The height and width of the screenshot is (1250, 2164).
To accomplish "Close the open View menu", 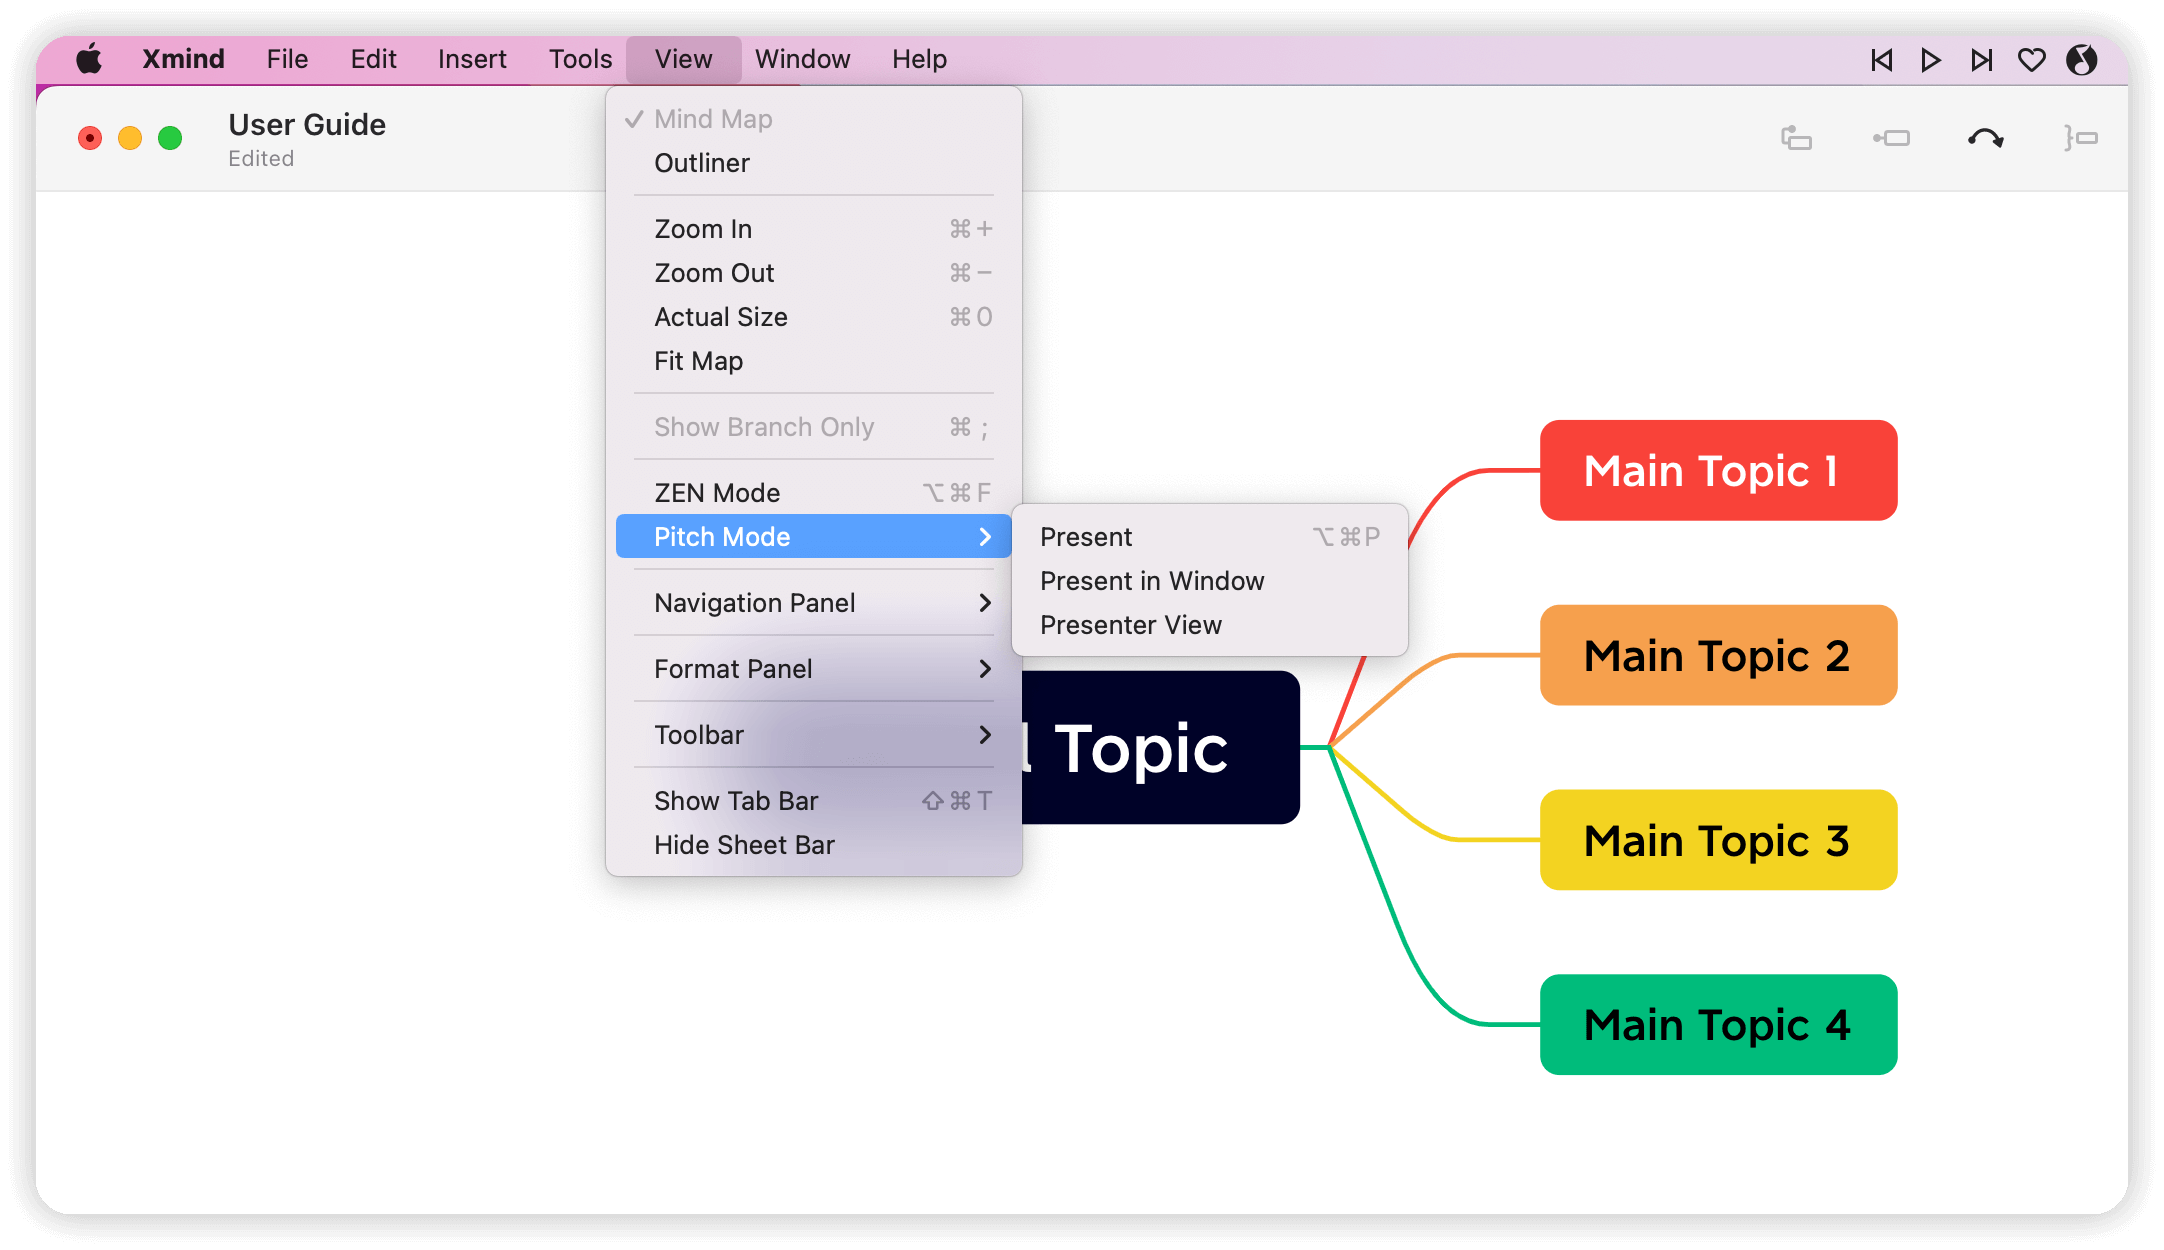I will point(684,59).
